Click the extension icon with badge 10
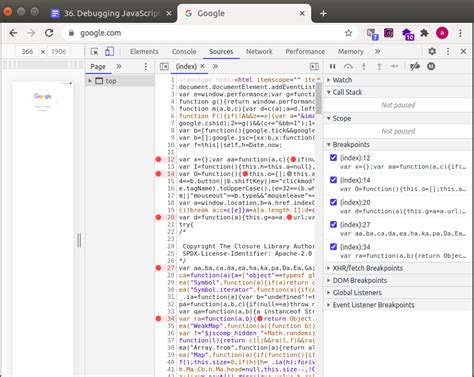This screenshot has width=474, height=377. (x=408, y=34)
